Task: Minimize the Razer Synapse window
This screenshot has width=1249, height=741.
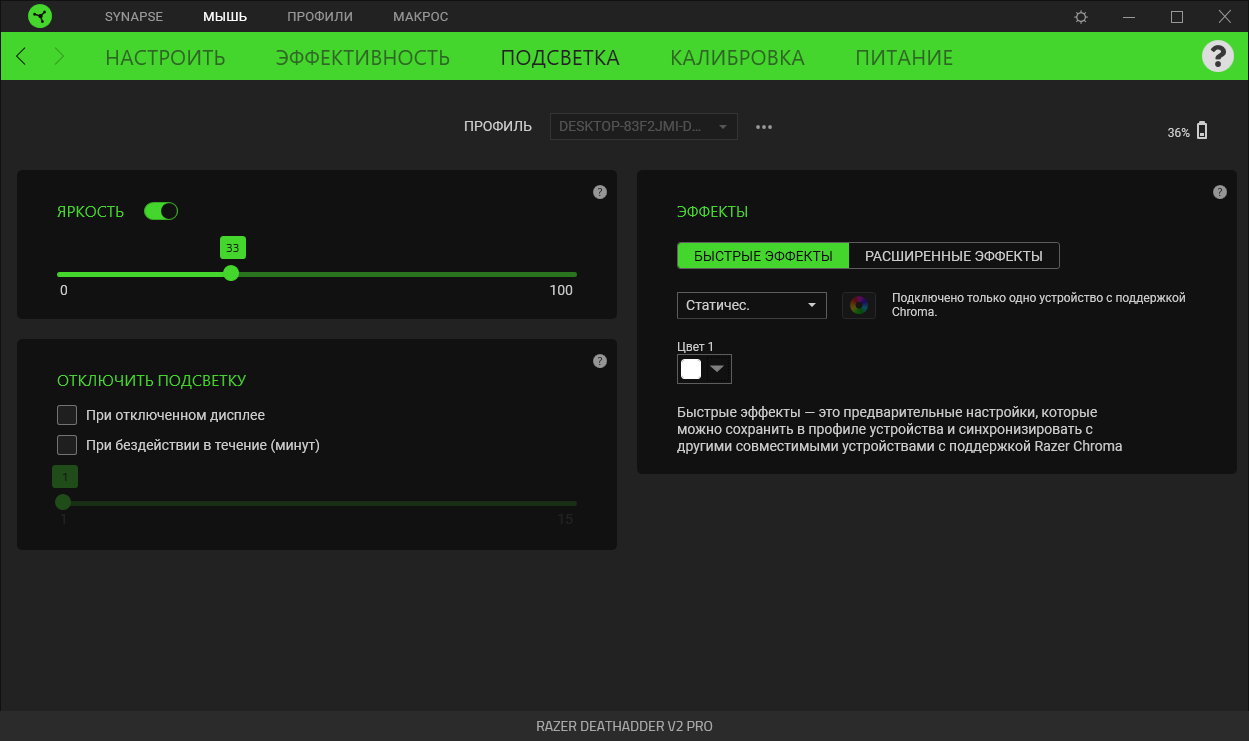Action: click(x=1129, y=17)
